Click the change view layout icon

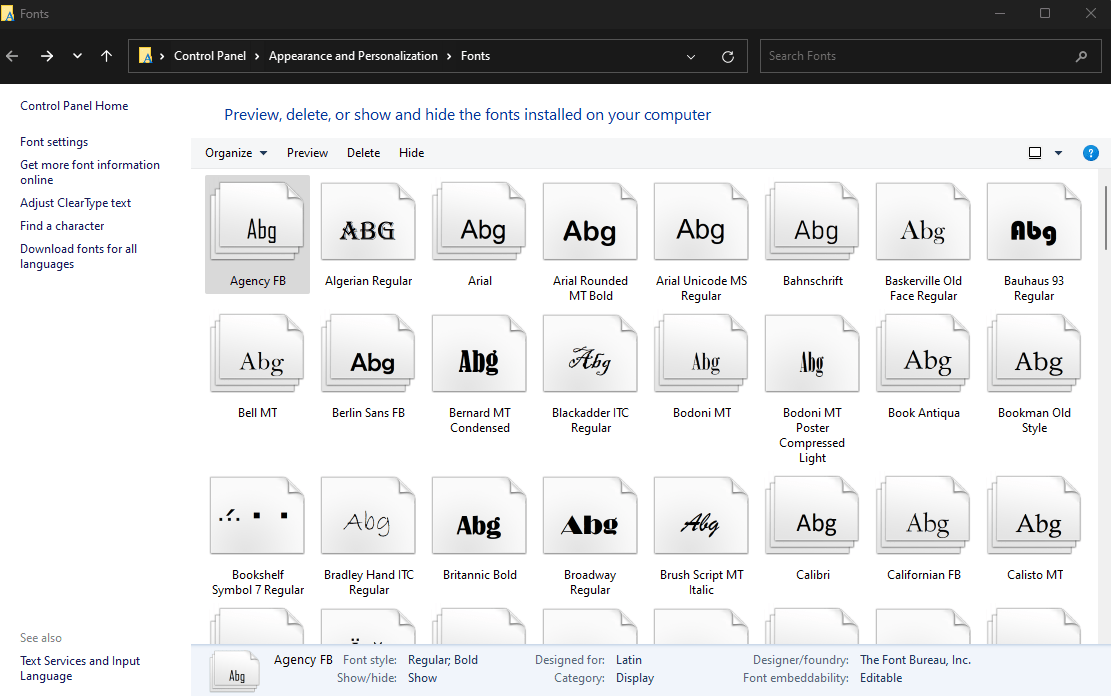click(1035, 153)
